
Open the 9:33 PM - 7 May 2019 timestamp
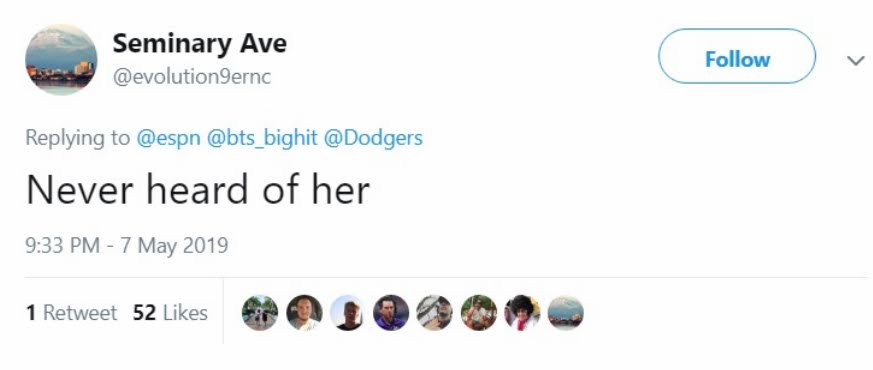pyautogui.click(x=127, y=245)
